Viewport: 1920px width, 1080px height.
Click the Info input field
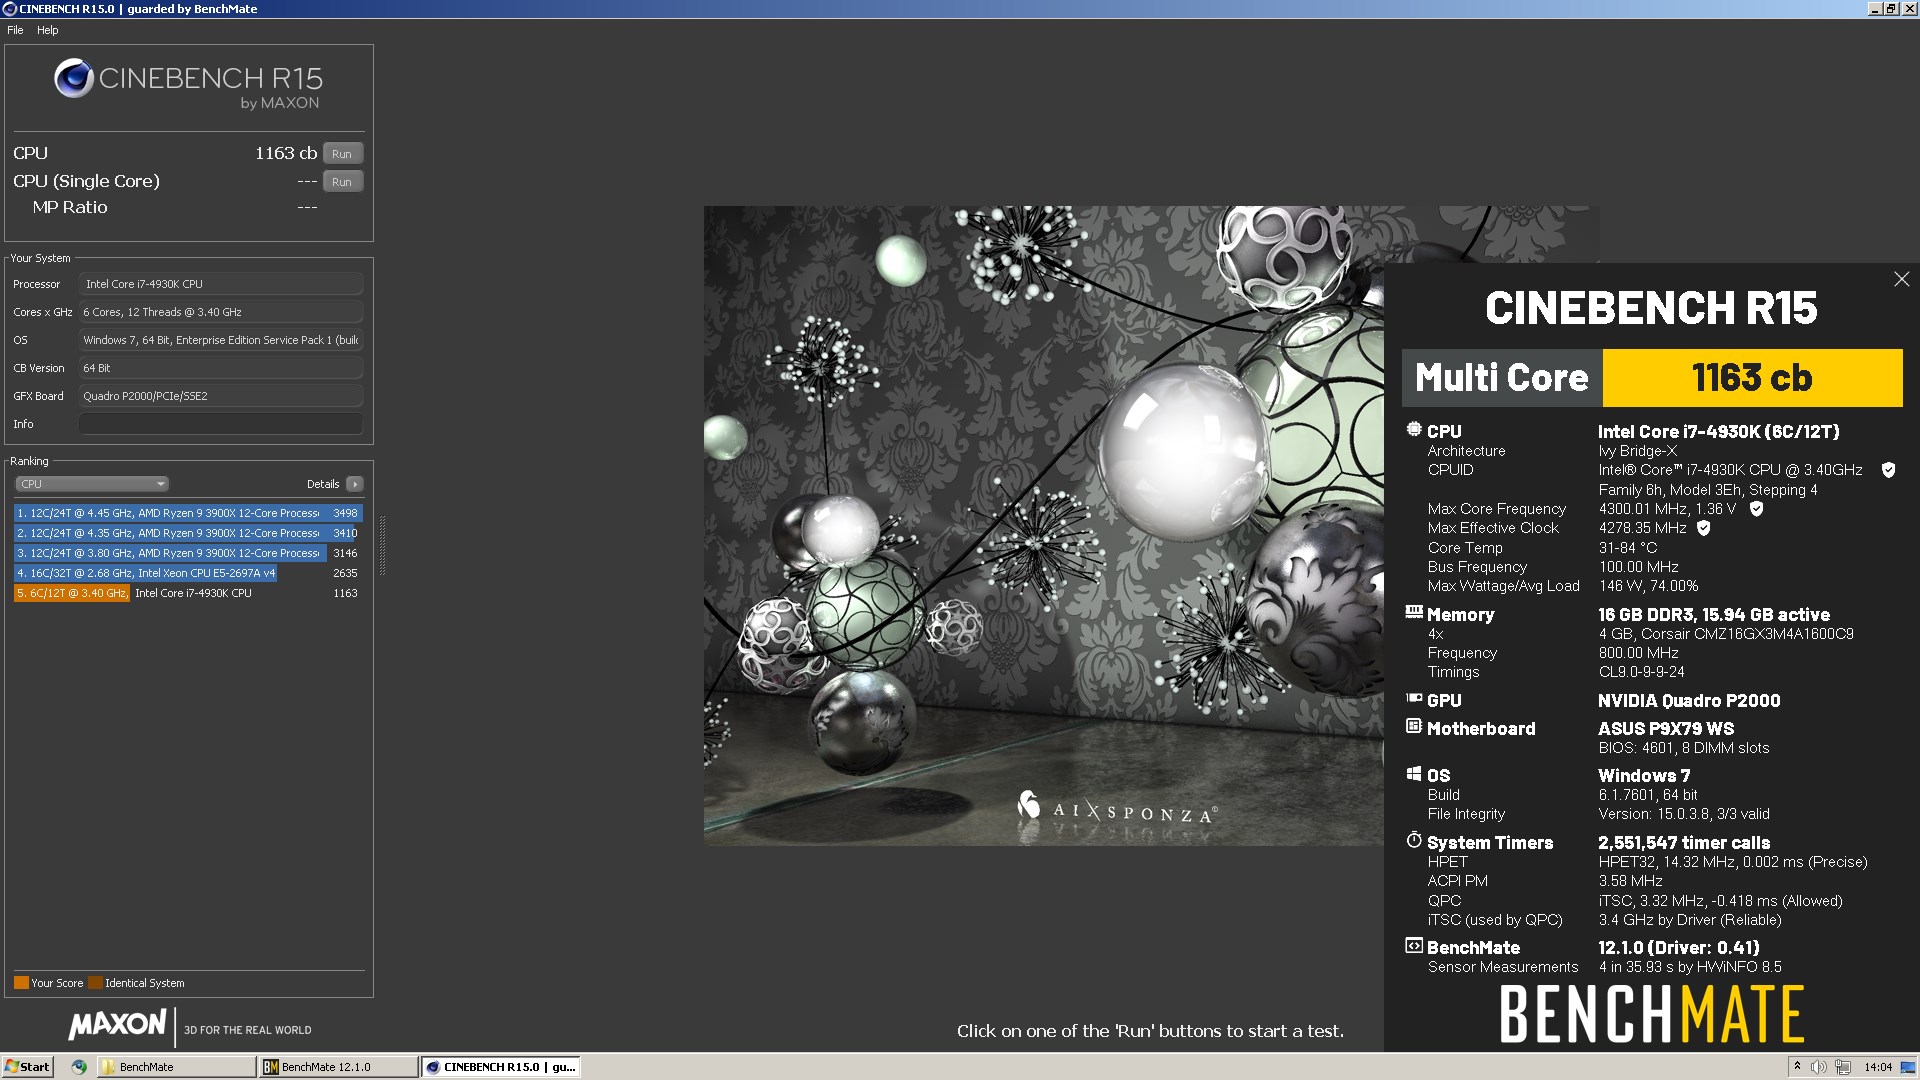(x=220, y=424)
